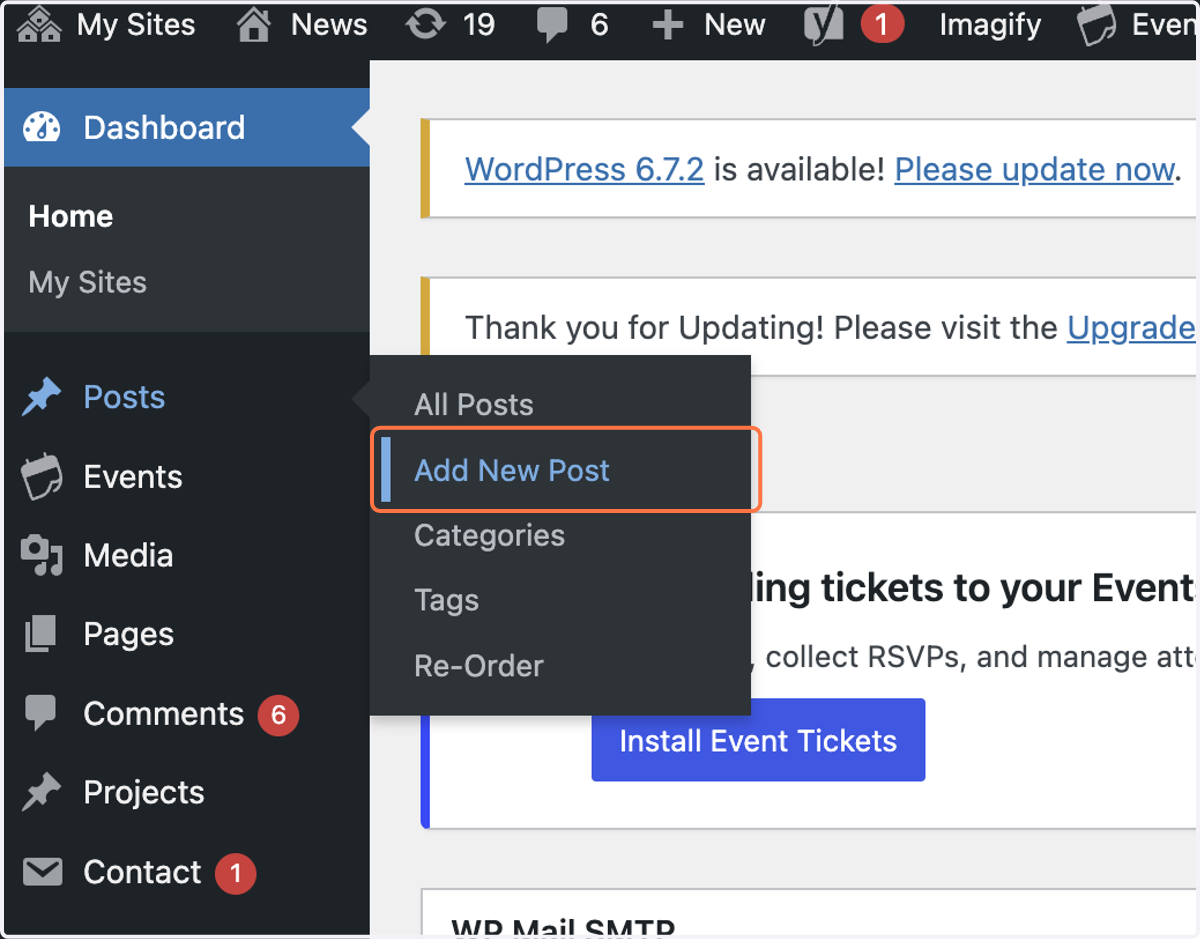The width and height of the screenshot is (1200, 939).
Task: Click the WordPress 6.7.2 link
Action: [x=585, y=169]
